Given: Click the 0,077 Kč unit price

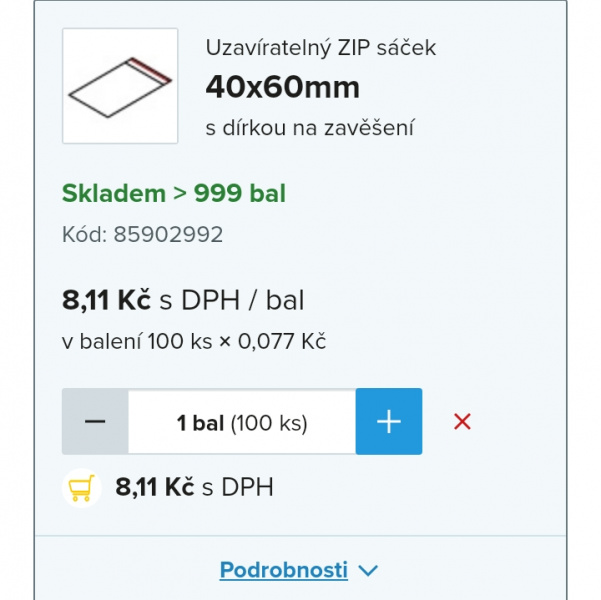Looking at the screenshot, I should pyautogui.click(x=282, y=341).
